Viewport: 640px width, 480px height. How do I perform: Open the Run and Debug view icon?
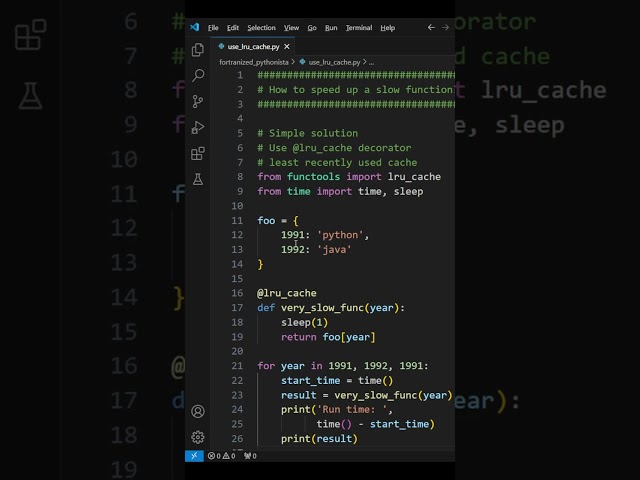[x=198, y=127]
